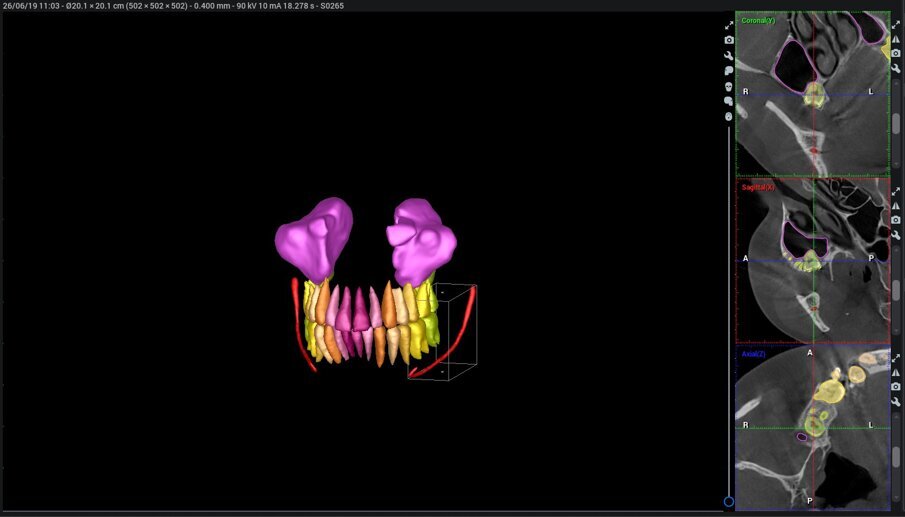Click the Sagittal view mirror/flip icon
The height and width of the screenshot is (517, 905).
(x=896, y=206)
